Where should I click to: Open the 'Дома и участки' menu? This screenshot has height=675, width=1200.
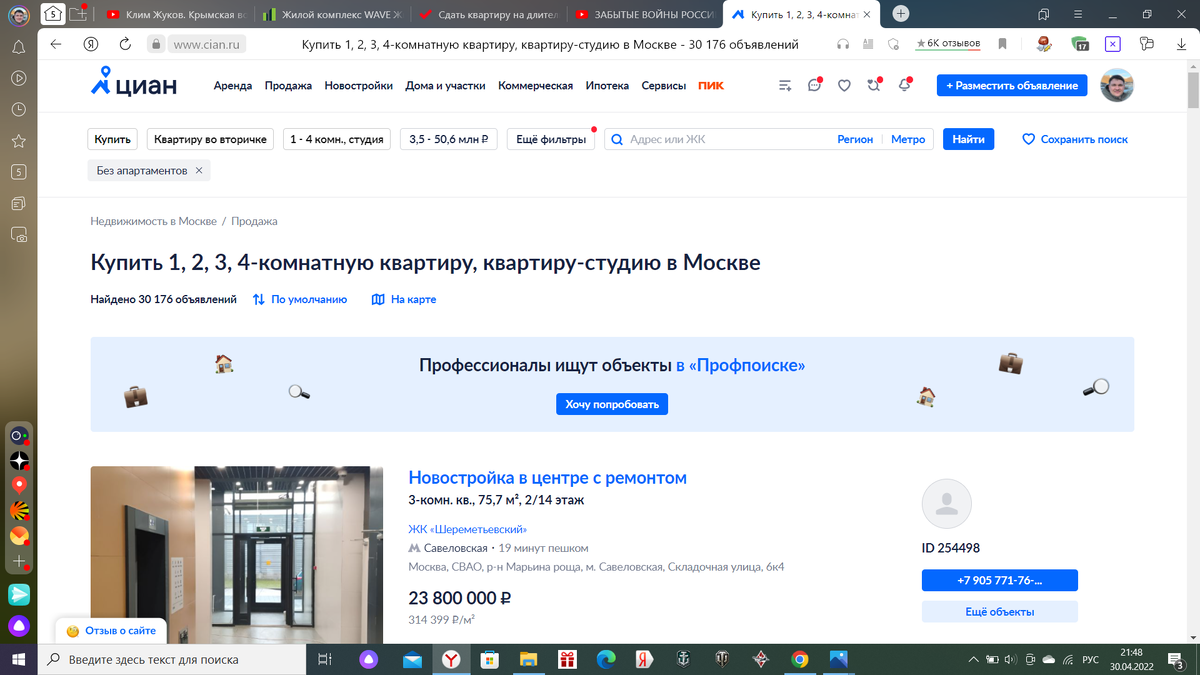pos(445,86)
